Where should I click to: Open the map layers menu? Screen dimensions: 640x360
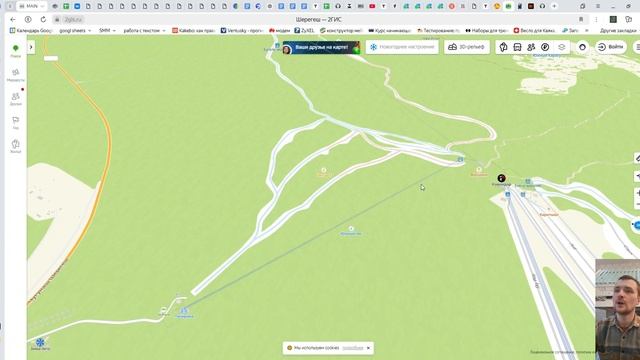point(562,47)
